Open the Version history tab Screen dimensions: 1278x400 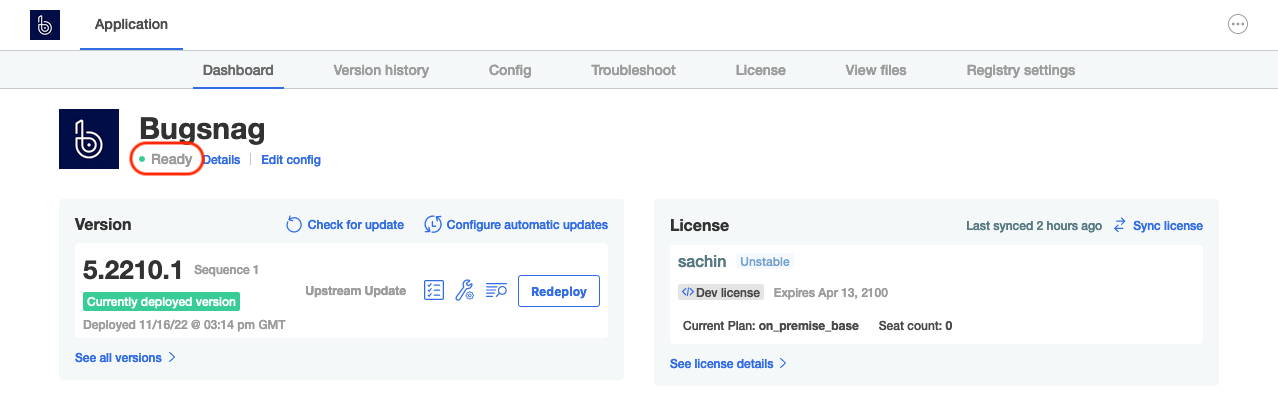[x=381, y=70]
